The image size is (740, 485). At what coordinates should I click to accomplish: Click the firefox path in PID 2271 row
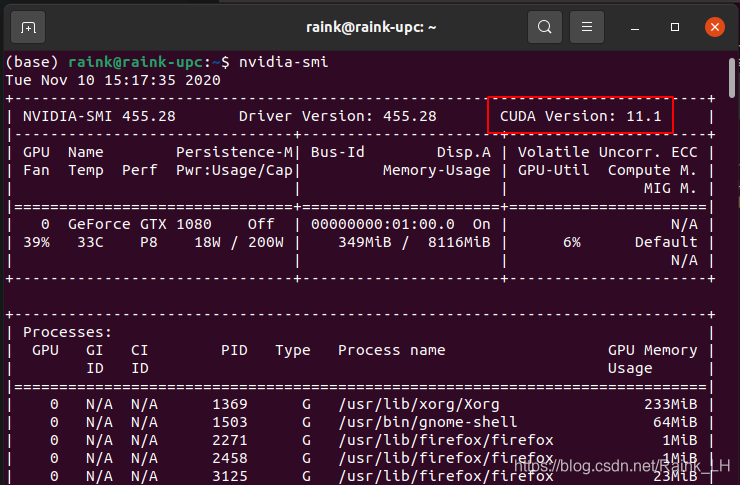(446, 440)
